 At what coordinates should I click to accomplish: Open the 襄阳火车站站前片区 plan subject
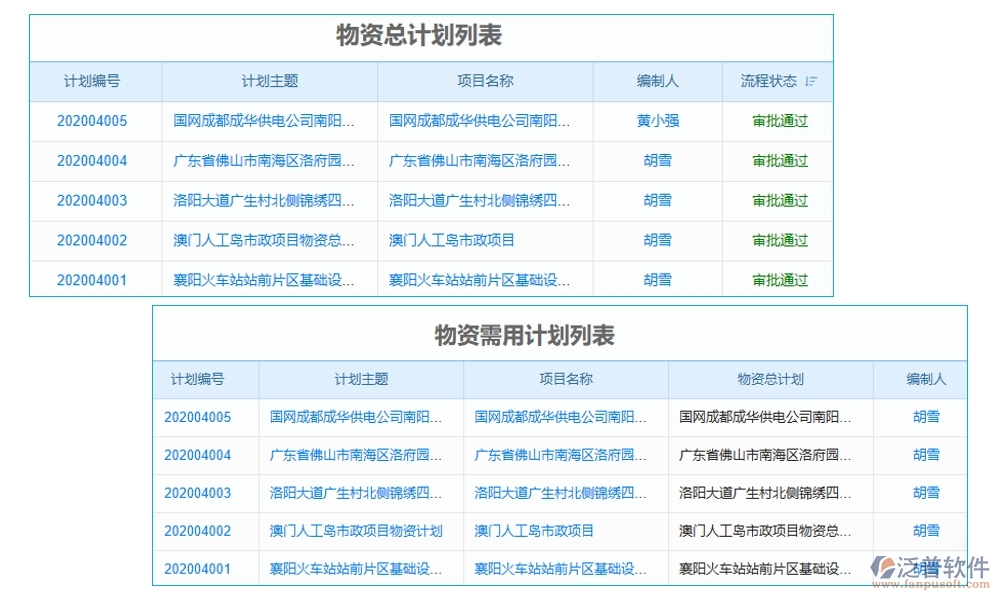tap(263, 280)
